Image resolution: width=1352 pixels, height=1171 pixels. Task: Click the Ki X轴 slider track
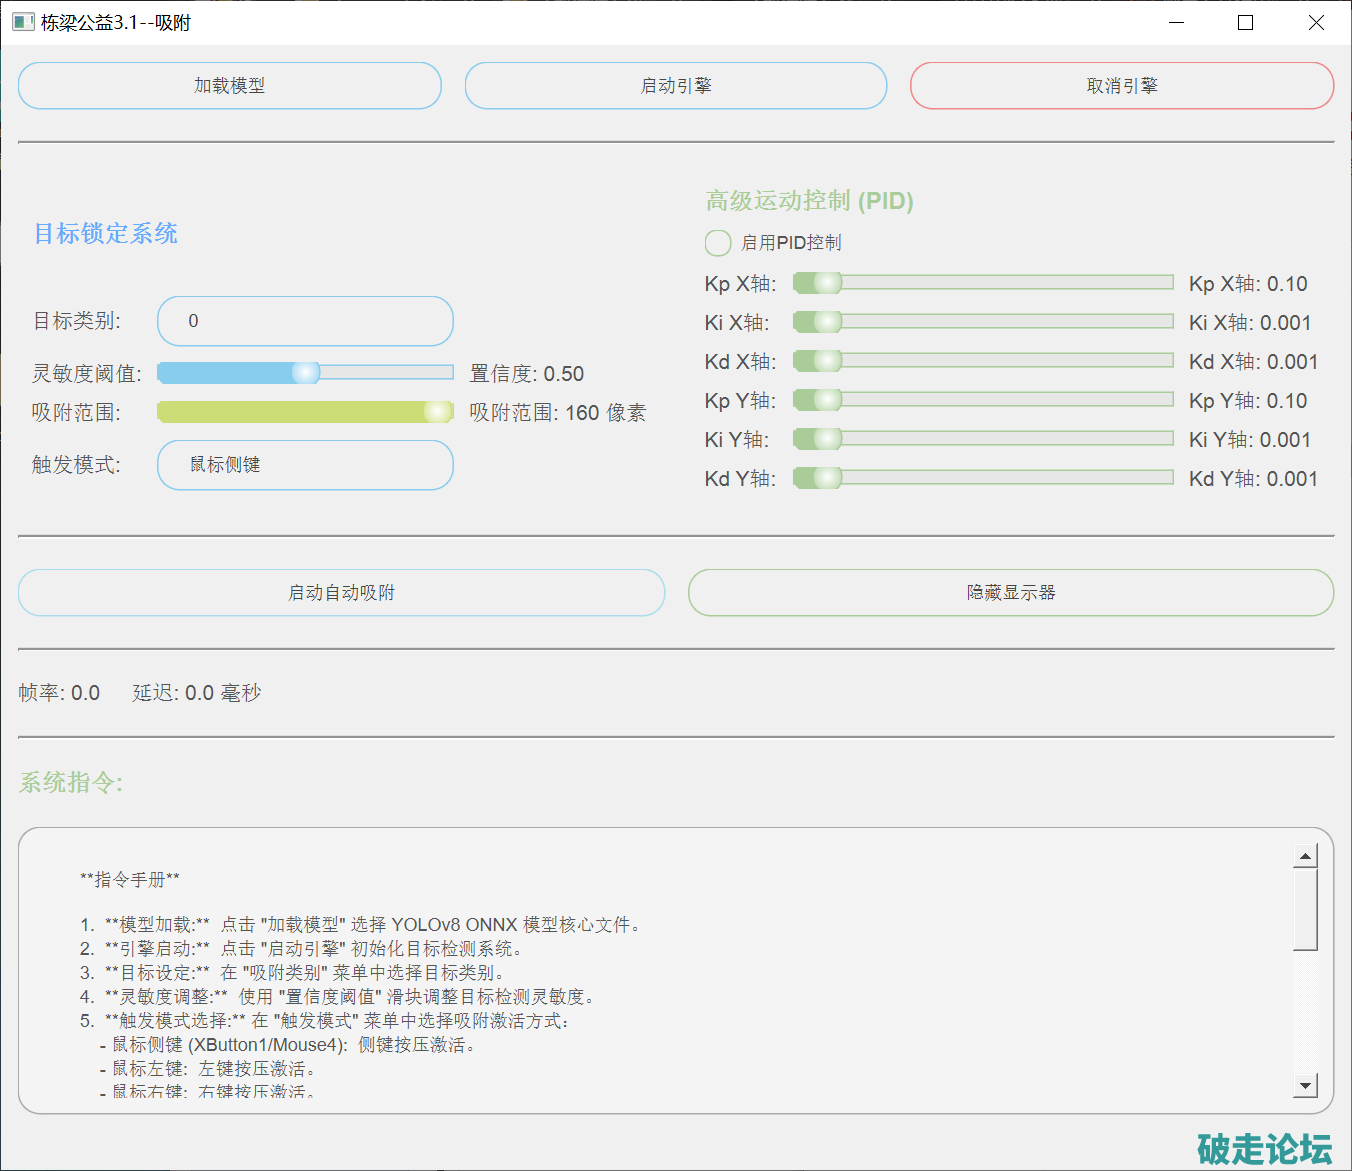1000,322
